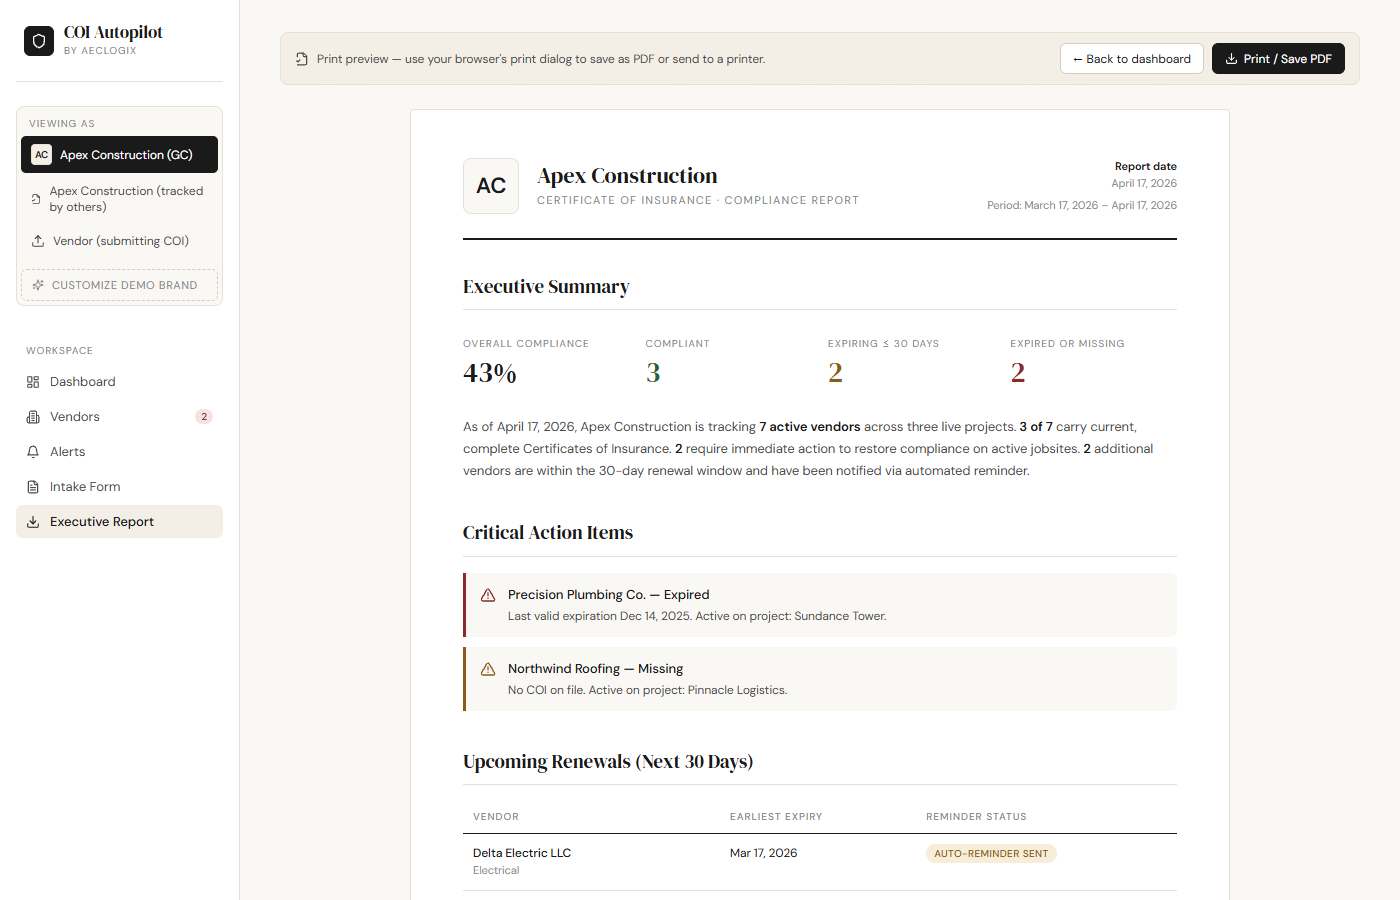
Task: Switch viewing to Vendor (submitting COI)
Action: pyautogui.click(x=119, y=240)
